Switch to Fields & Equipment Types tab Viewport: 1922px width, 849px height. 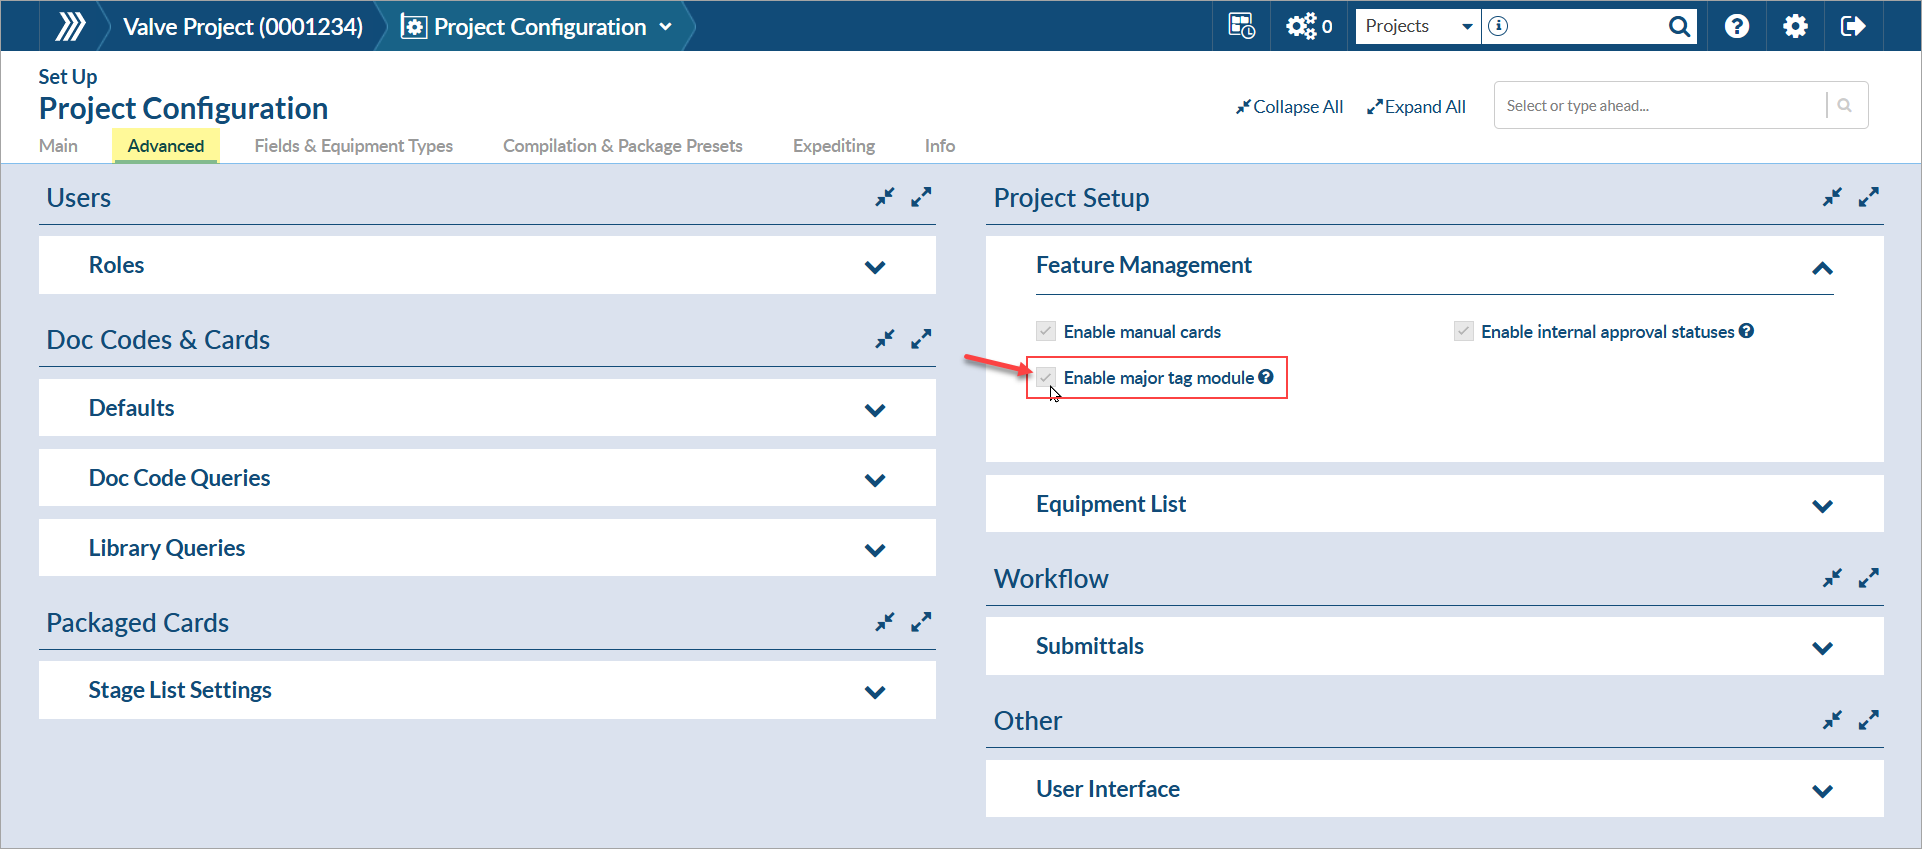click(353, 146)
